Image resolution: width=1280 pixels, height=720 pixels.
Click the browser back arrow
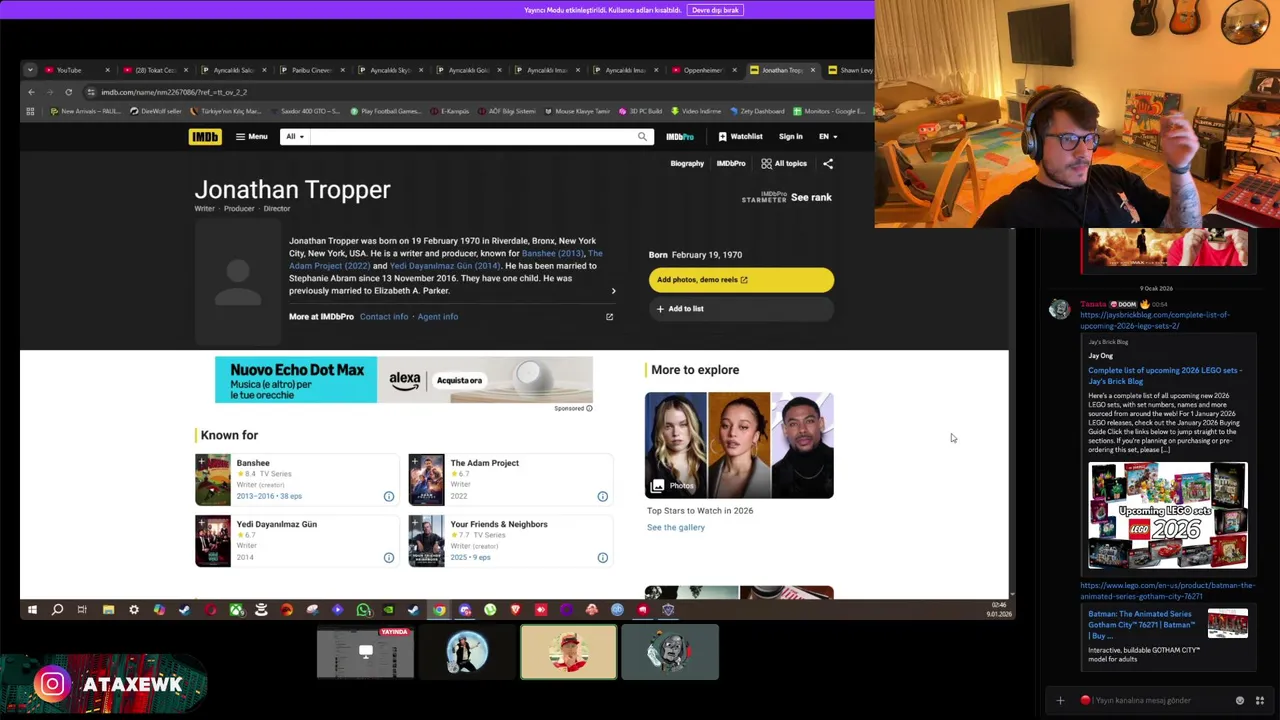(x=31, y=92)
